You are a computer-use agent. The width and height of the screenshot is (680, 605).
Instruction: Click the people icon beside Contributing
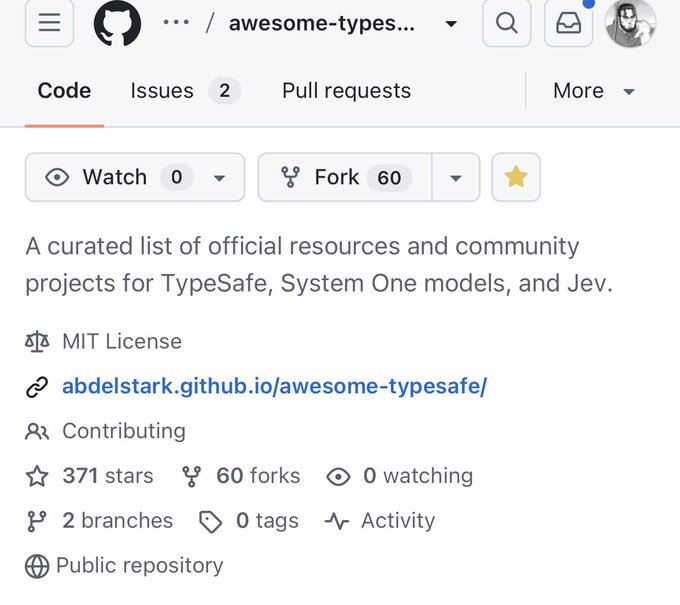37,432
